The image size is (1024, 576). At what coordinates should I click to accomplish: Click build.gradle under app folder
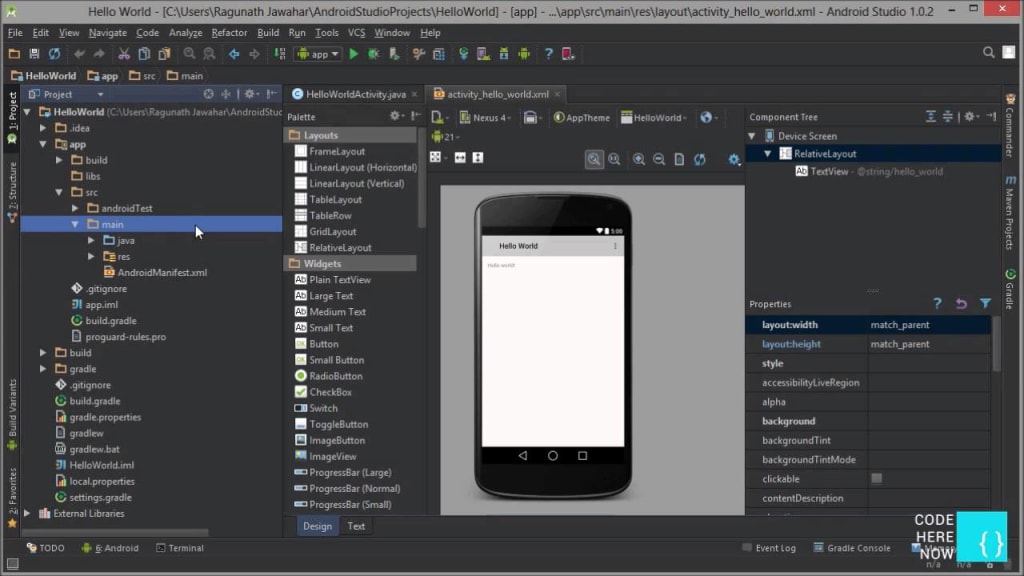pos(110,321)
